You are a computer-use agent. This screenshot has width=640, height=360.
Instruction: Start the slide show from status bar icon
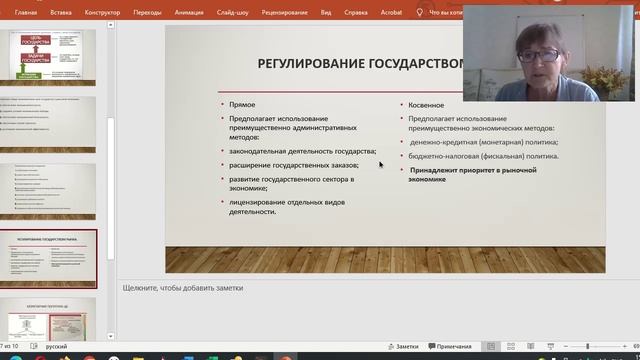(x=551, y=347)
